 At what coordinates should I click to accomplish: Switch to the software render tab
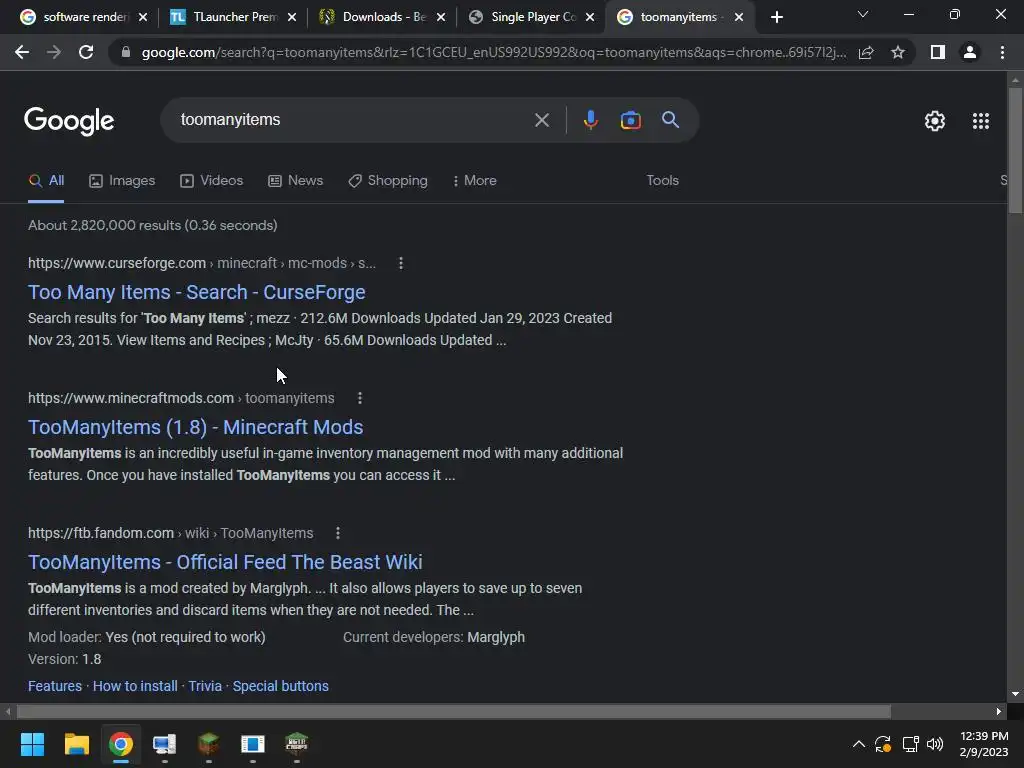pyautogui.click(x=77, y=17)
